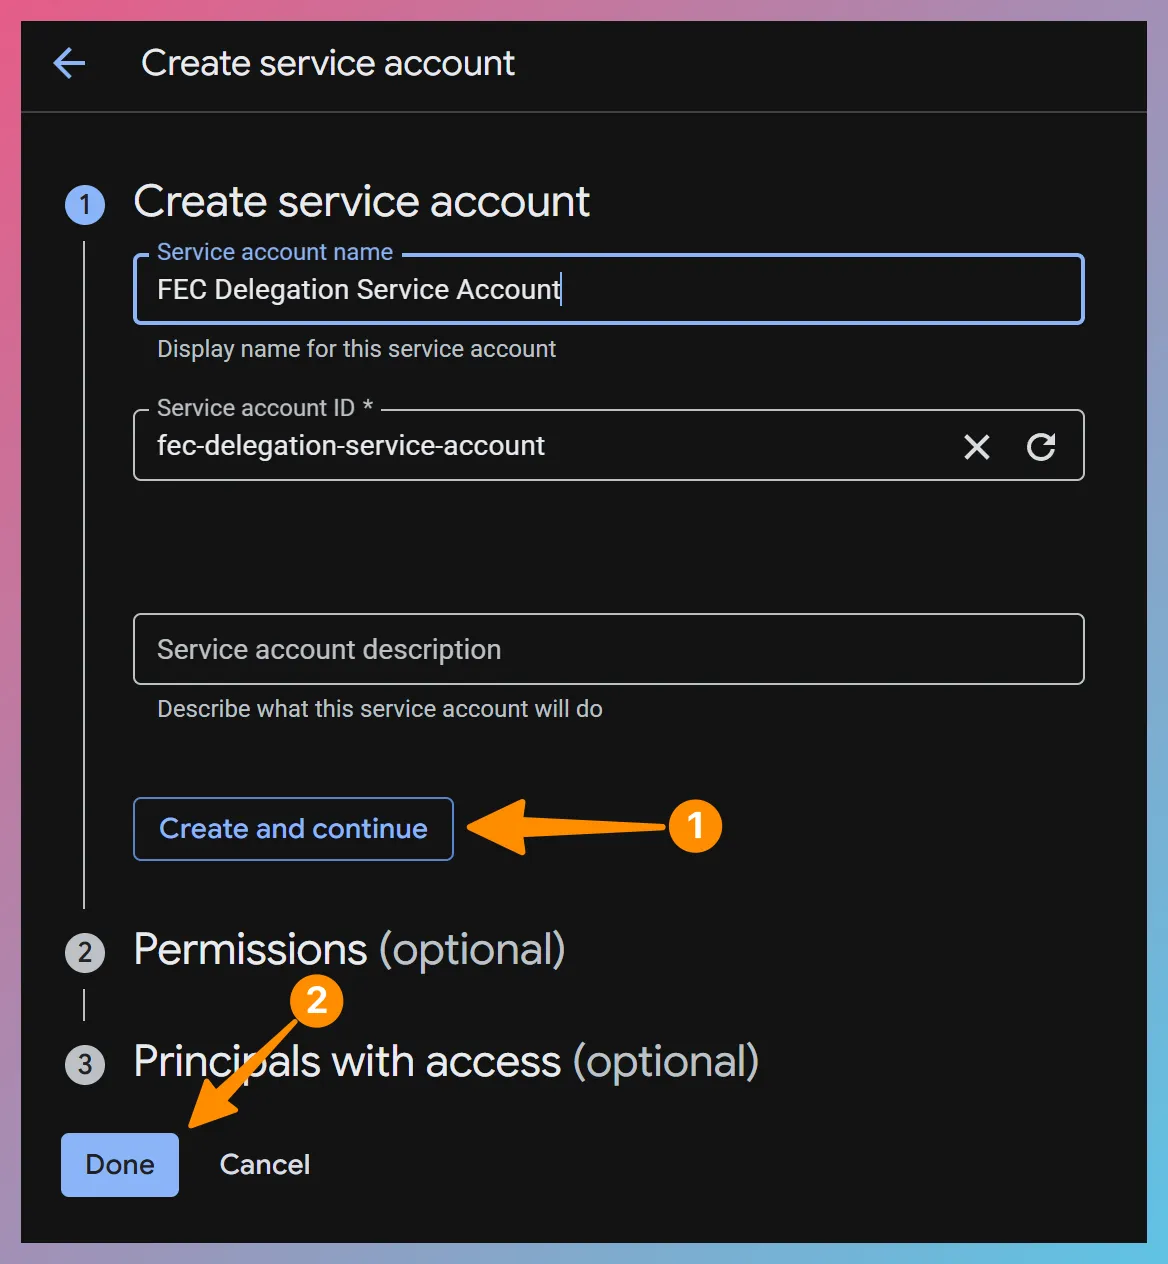Expand the Principals with access section
Viewport: 1168px width, 1264px height.
(445, 1062)
